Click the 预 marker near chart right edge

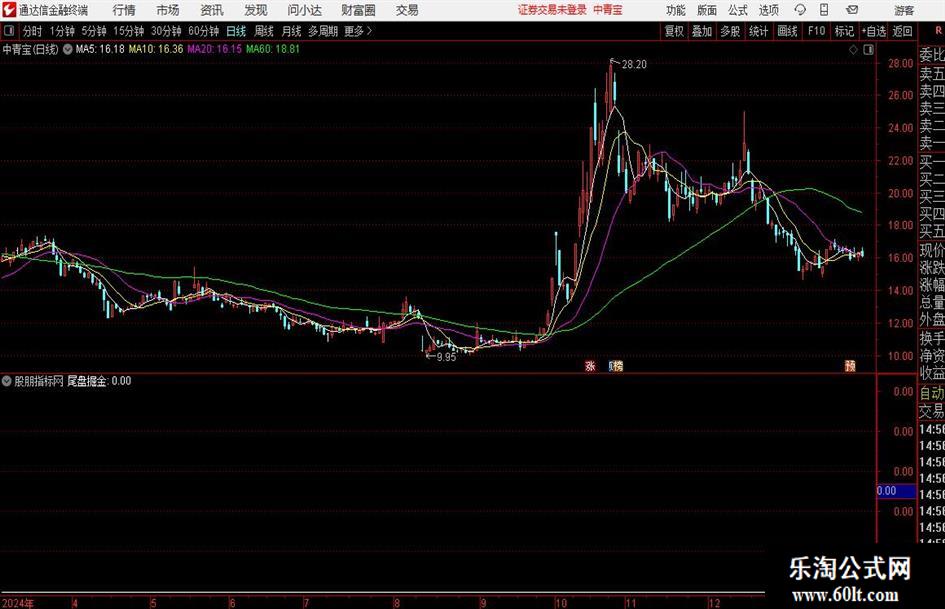[850, 366]
